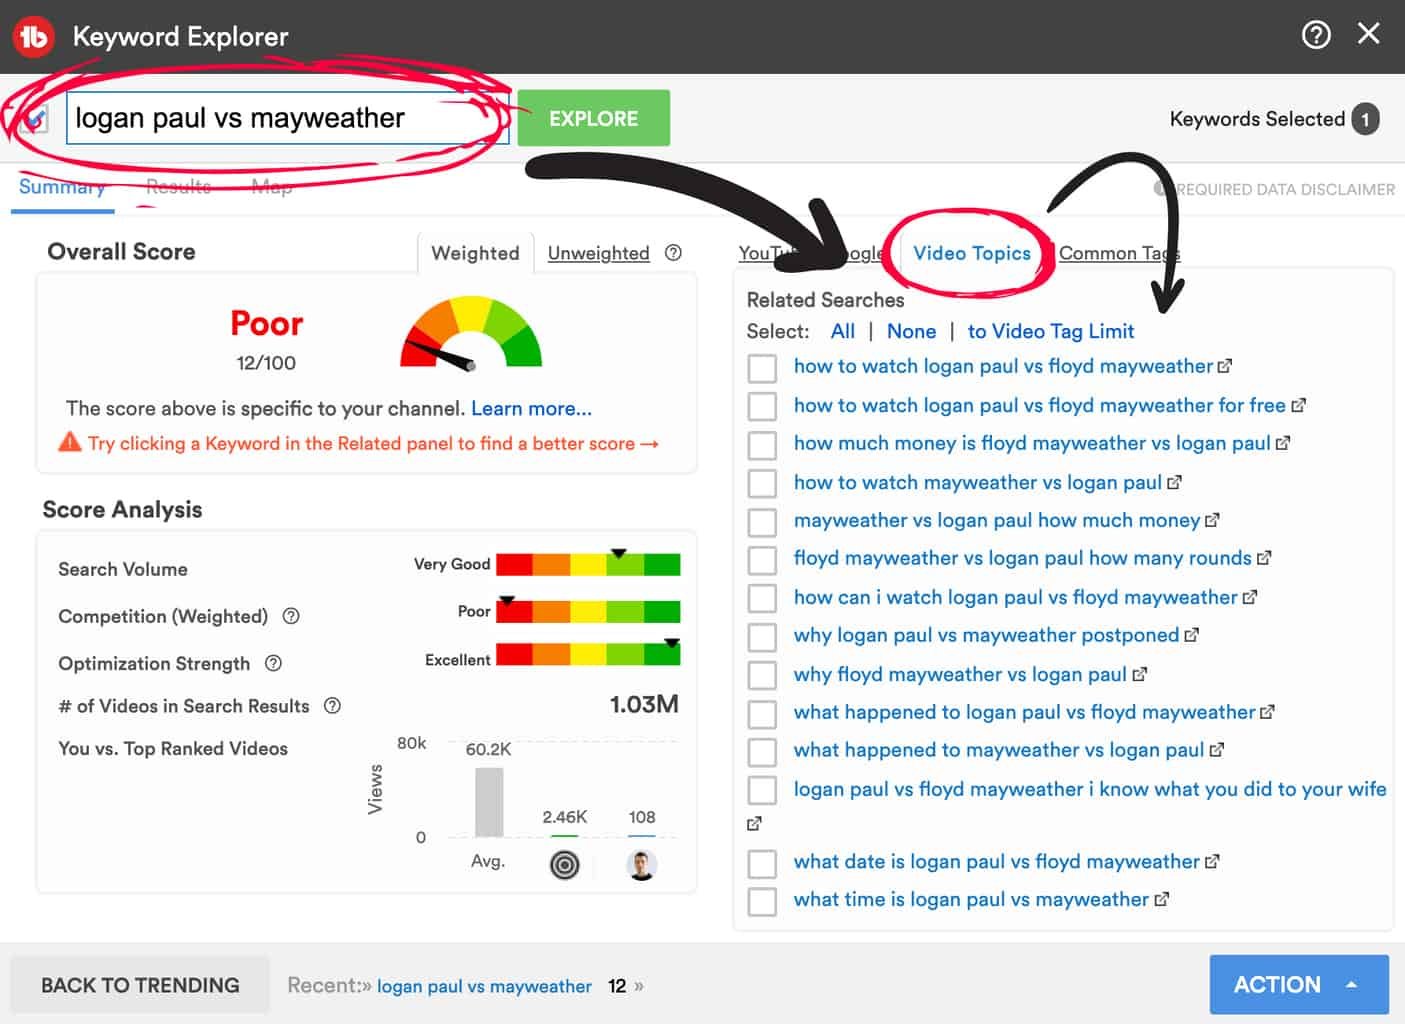The height and width of the screenshot is (1024, 1405).
Task: Click the Unweighted info question icon
Action: click(673, 253)
